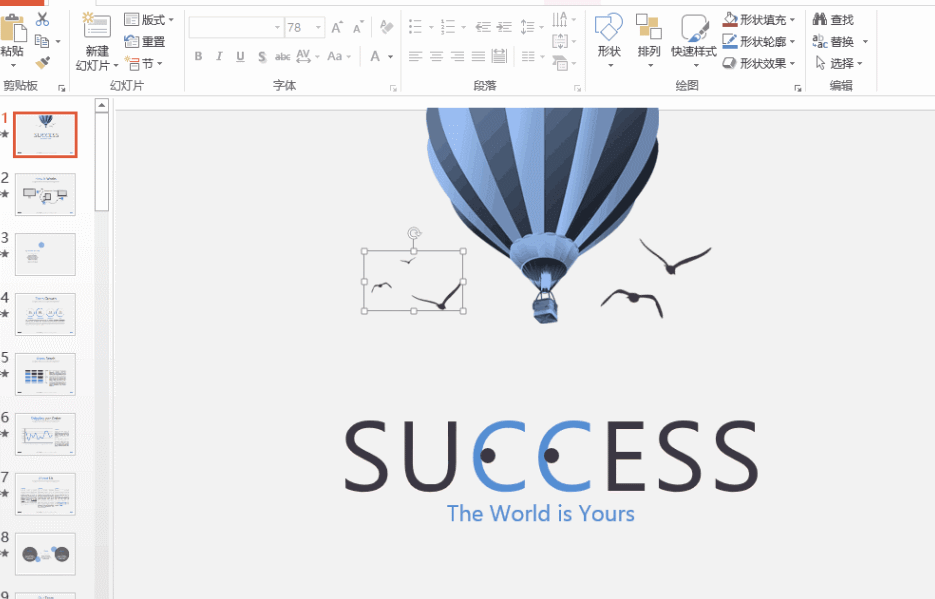Click the increase indent icon
The image size is (935, 599).
pyautogui.click(x=504, y=27)
